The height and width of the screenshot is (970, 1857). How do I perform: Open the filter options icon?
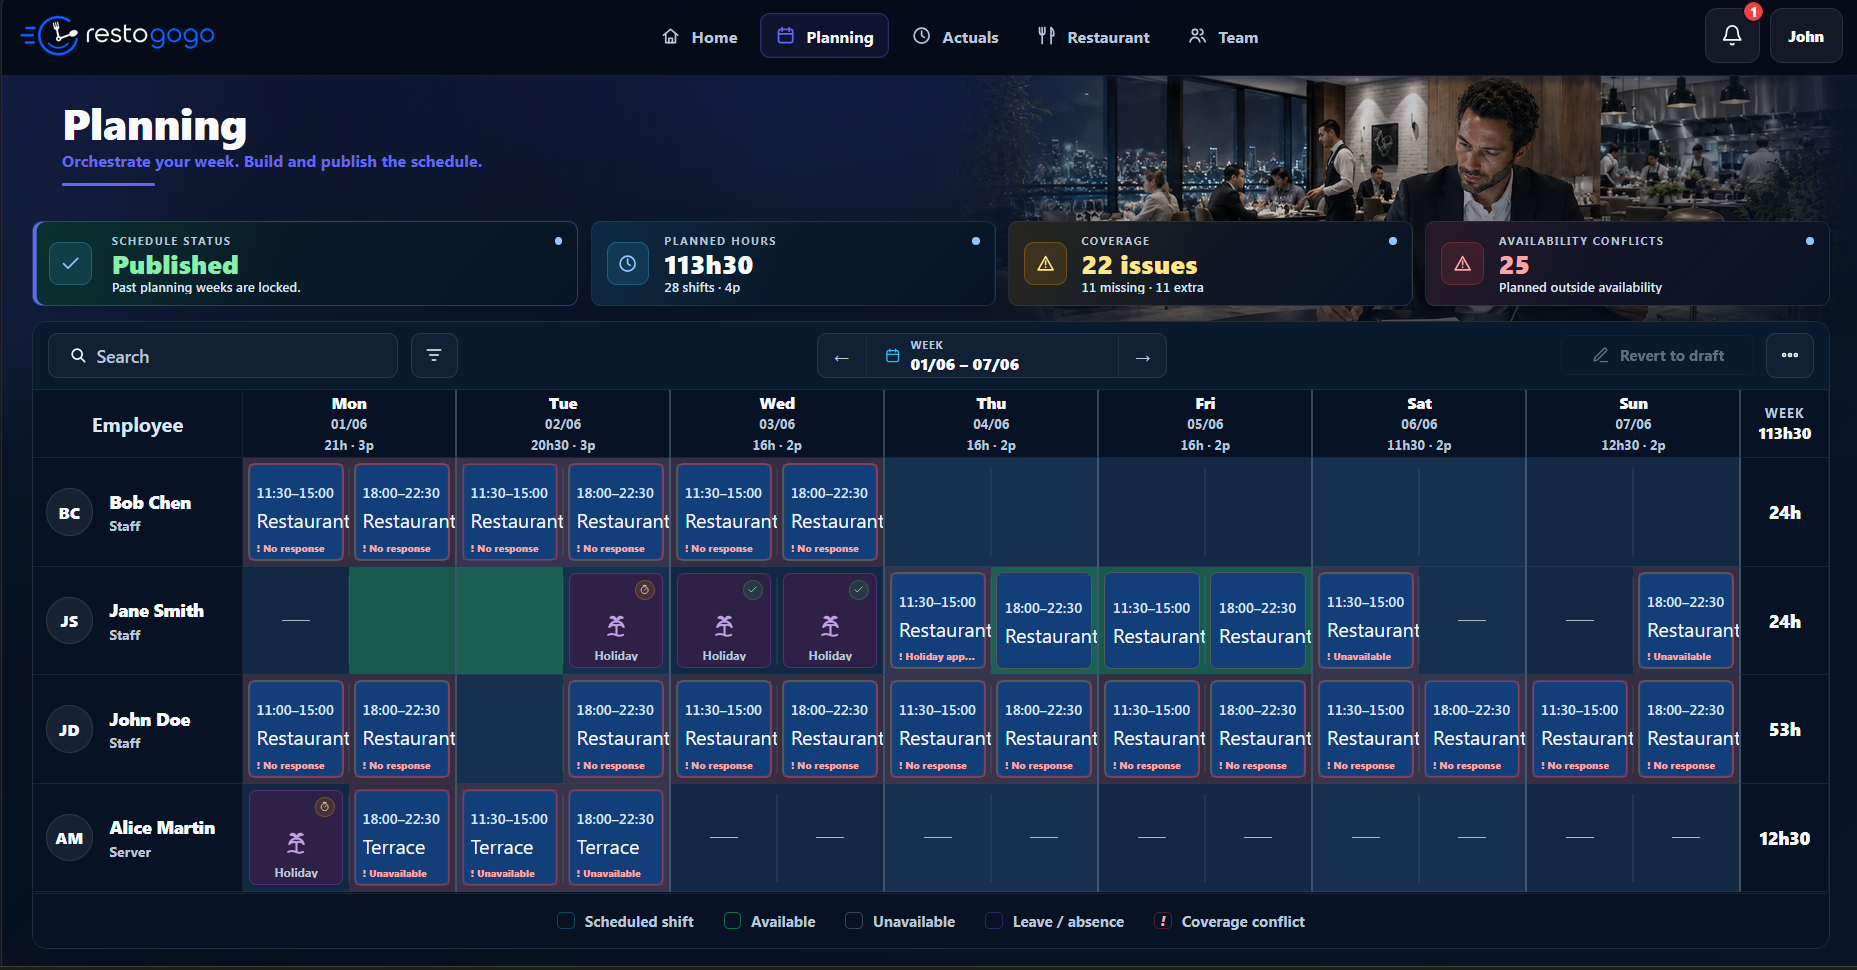pyautogui.click(x=434, y=356)
